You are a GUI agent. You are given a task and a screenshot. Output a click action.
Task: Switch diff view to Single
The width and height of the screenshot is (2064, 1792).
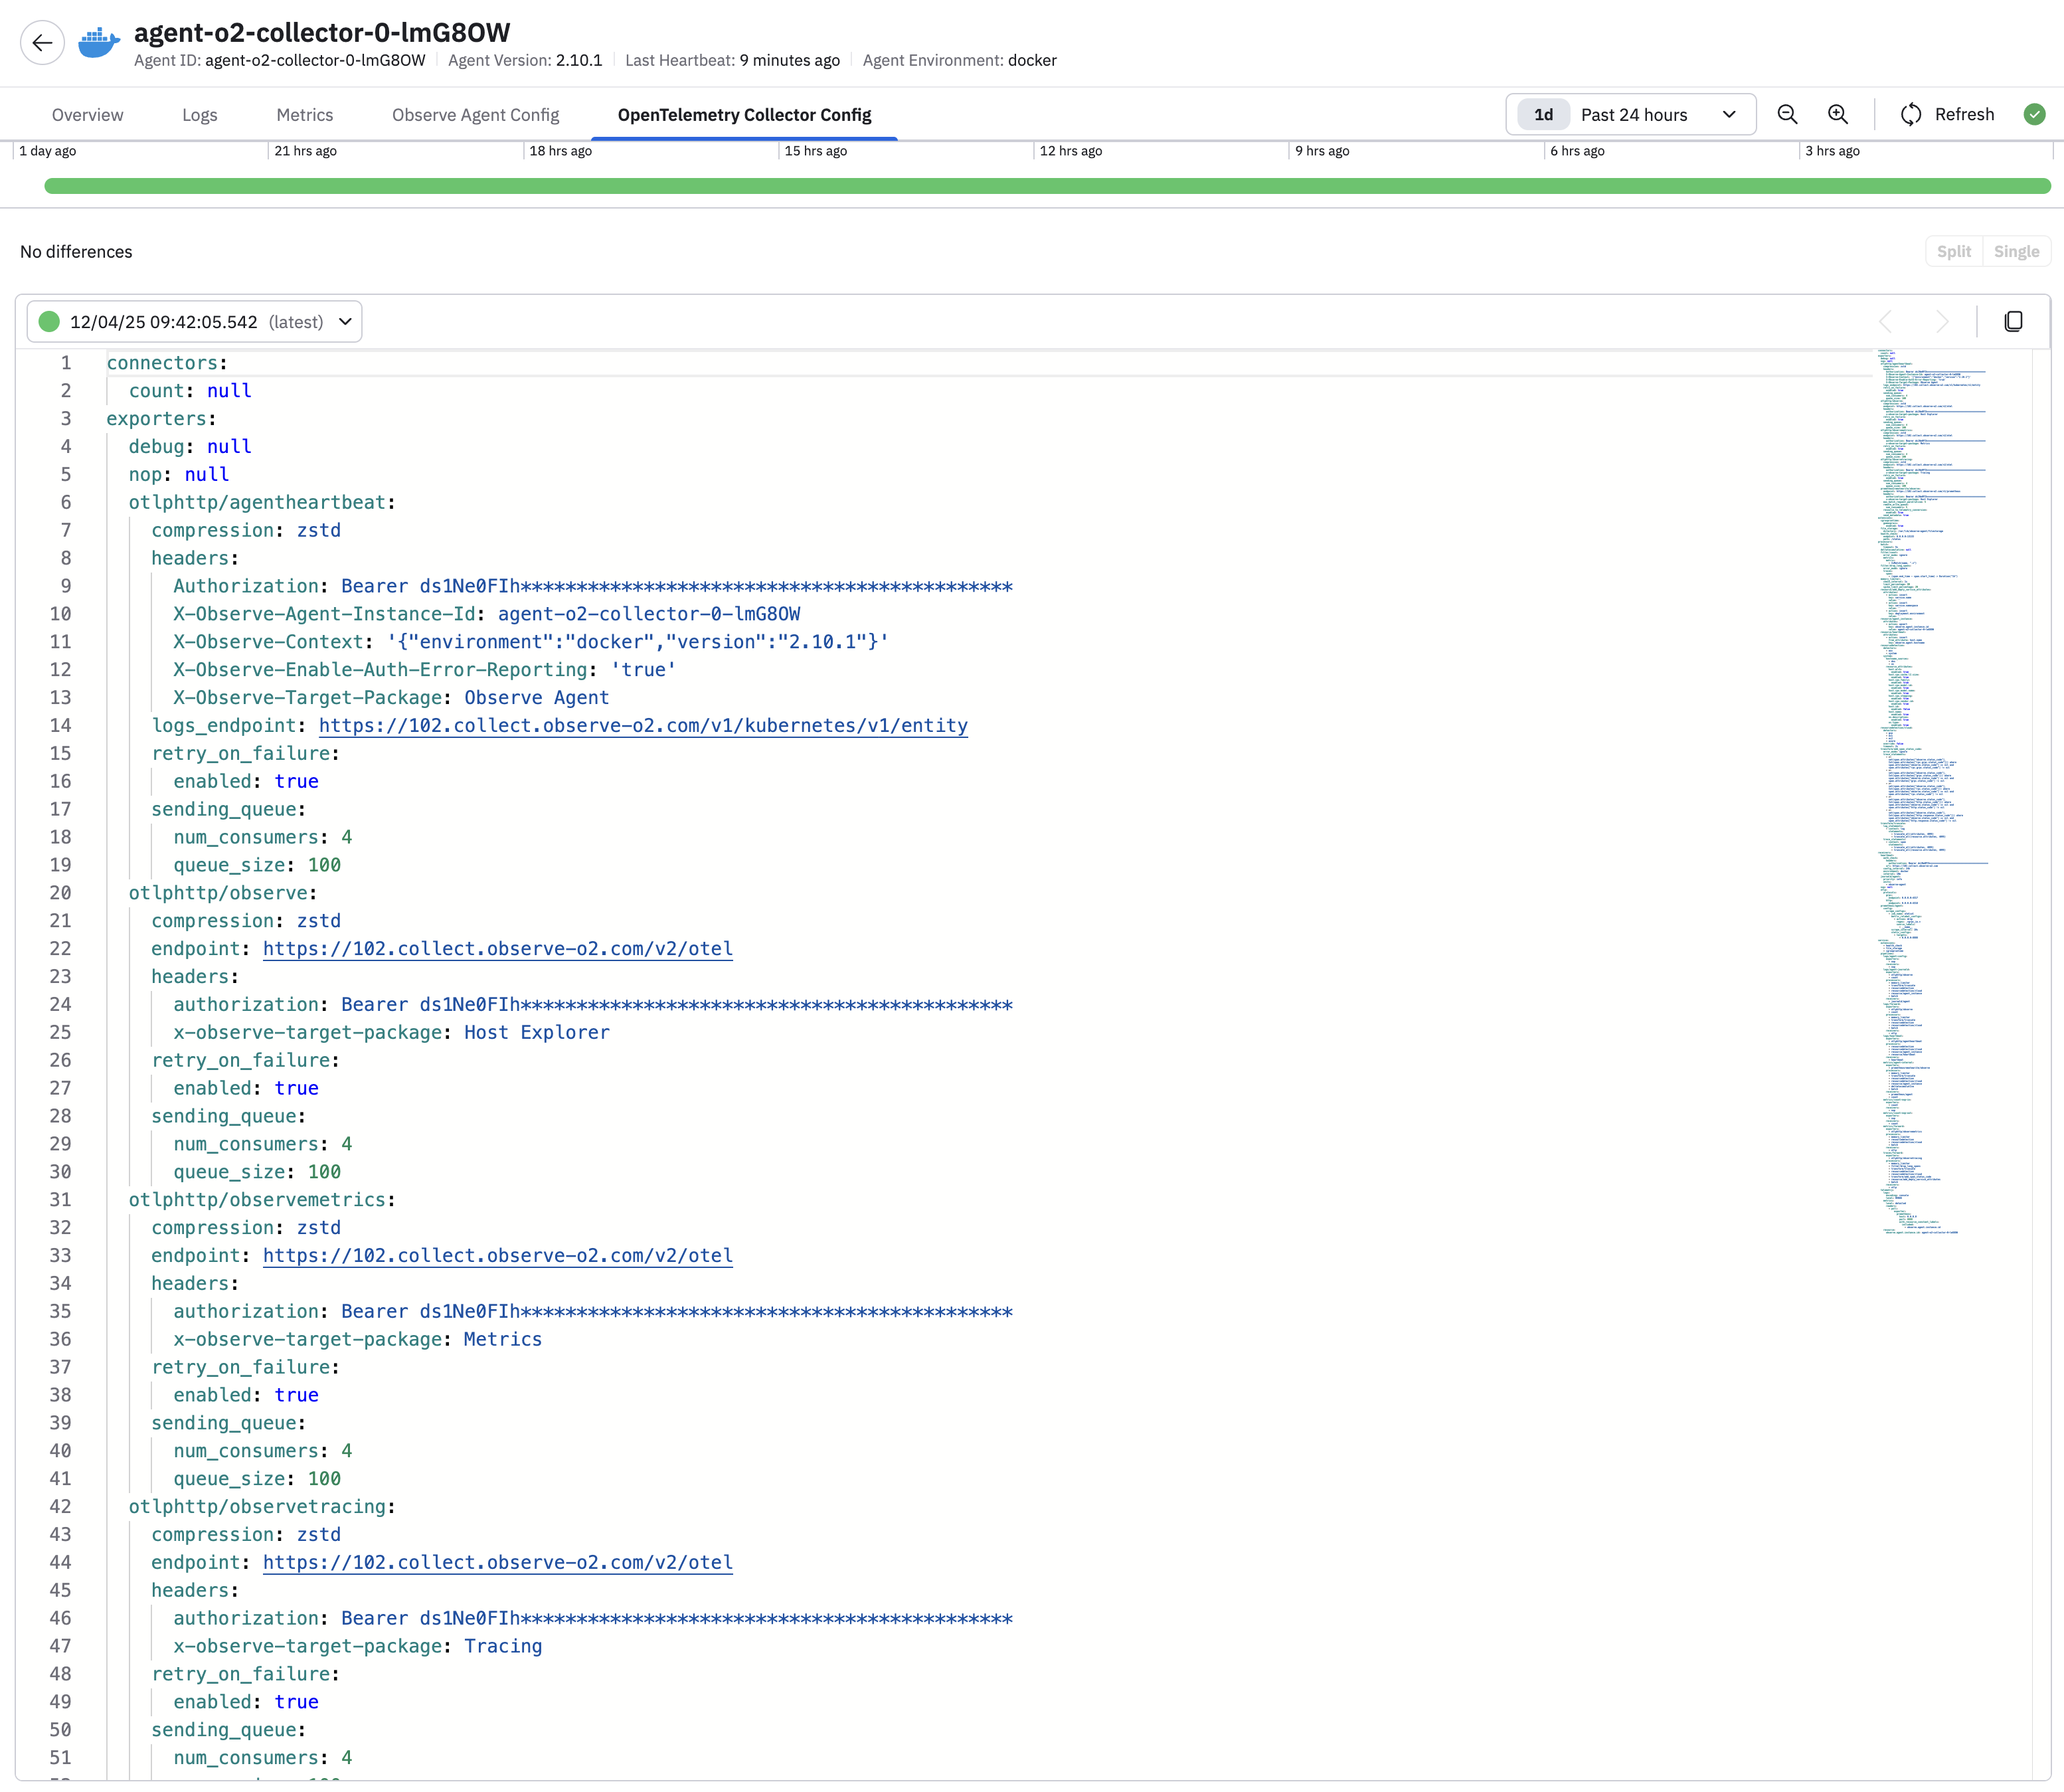(x=2016, y=252)
